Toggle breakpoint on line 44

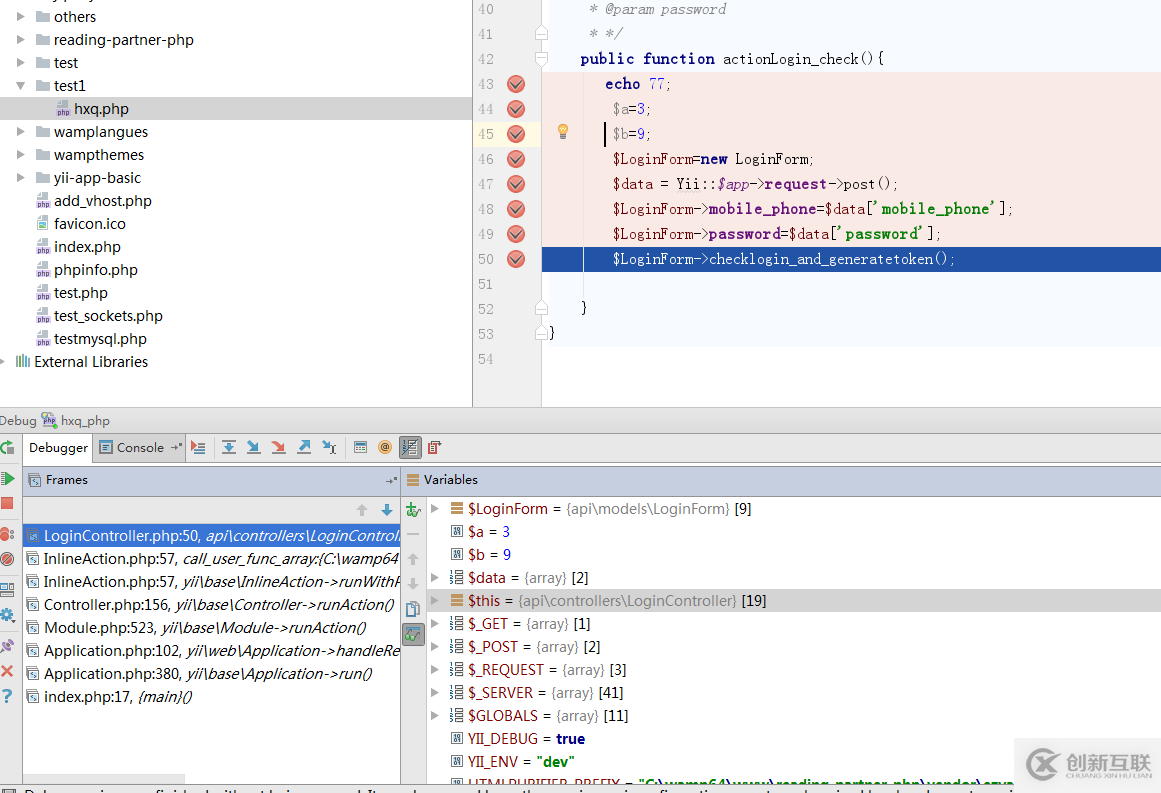click(x=516, y=110)
